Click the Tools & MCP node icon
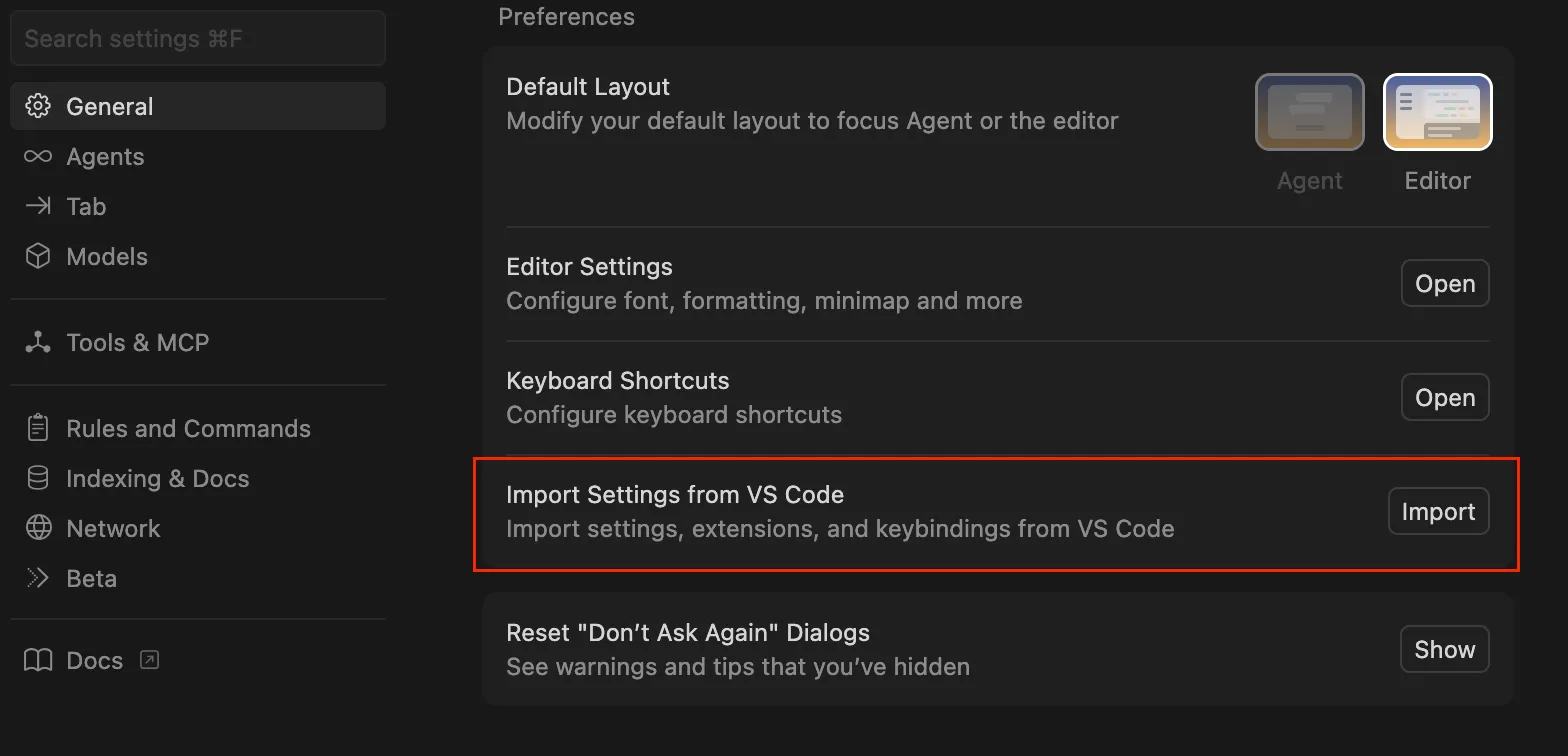The width and height of the screenshot is (1568, 756). coord(38,342)
